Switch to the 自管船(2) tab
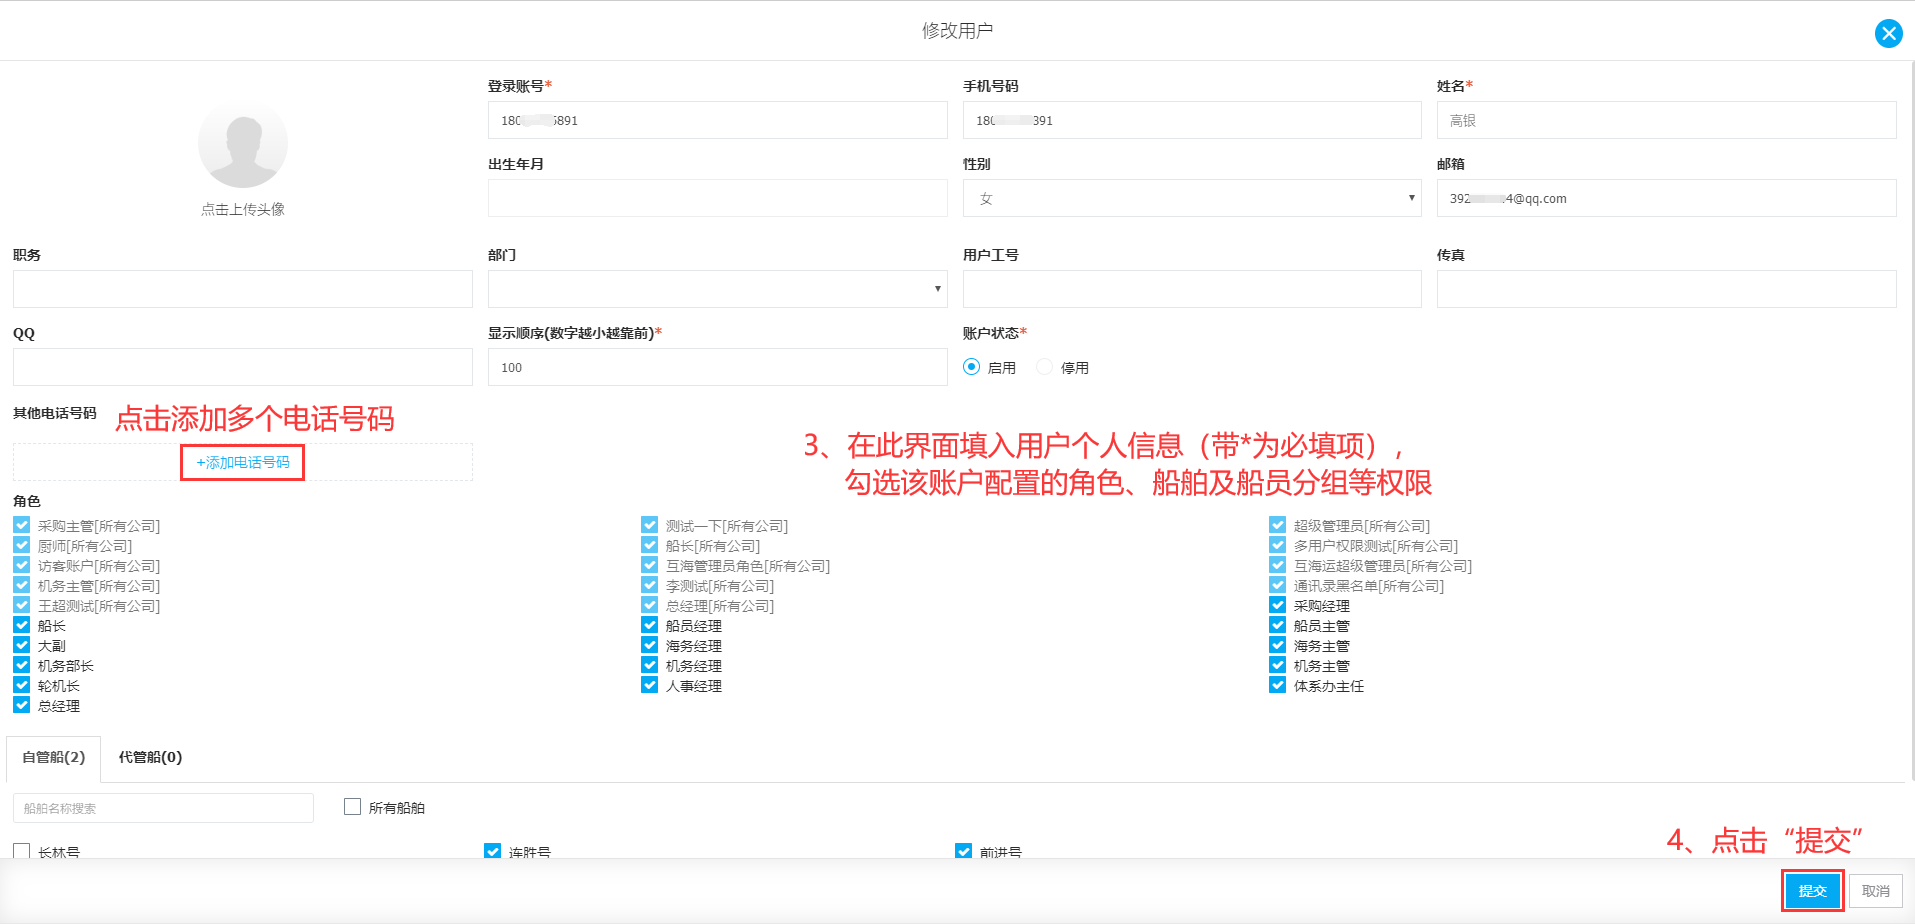The image size is (1915, 924). [54, 757]
